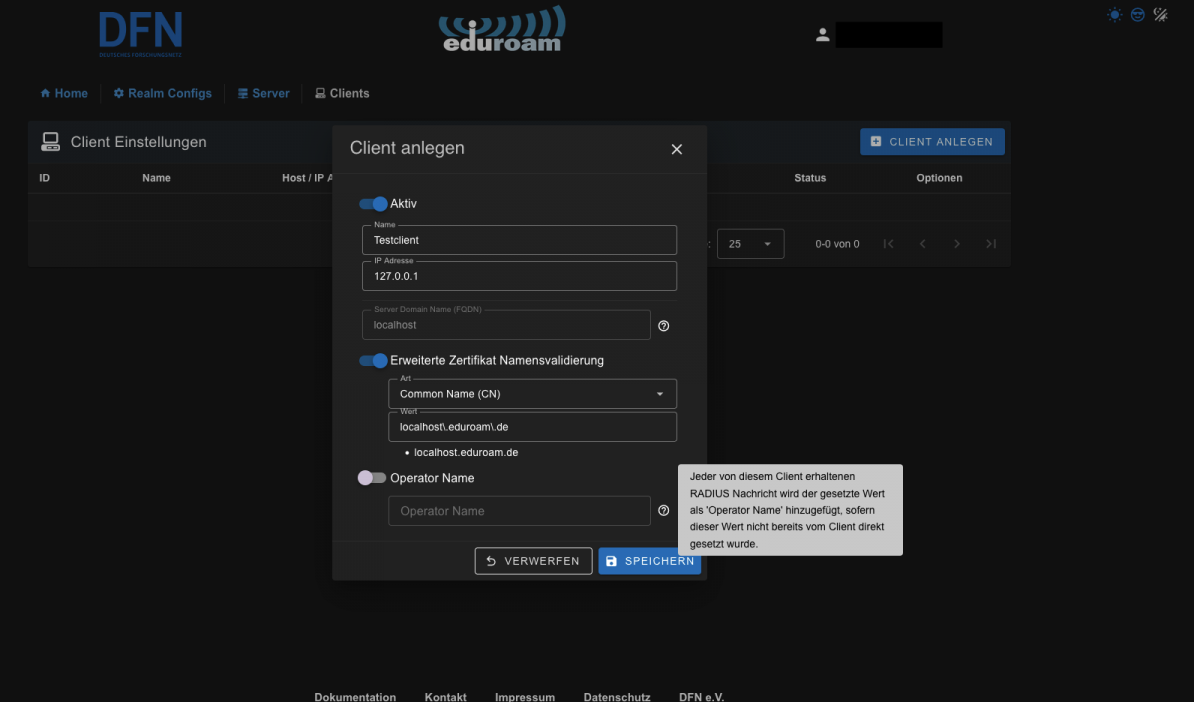
Task: Disable Erweiterte Zertifikat Namensvalidierung switch
Action: (373, 361)
